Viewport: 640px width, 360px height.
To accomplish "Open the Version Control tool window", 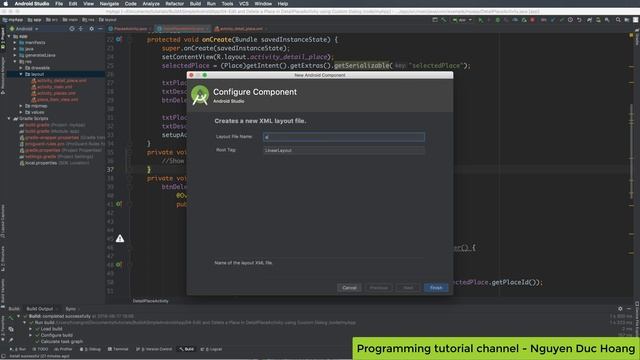I will point(154,349).
